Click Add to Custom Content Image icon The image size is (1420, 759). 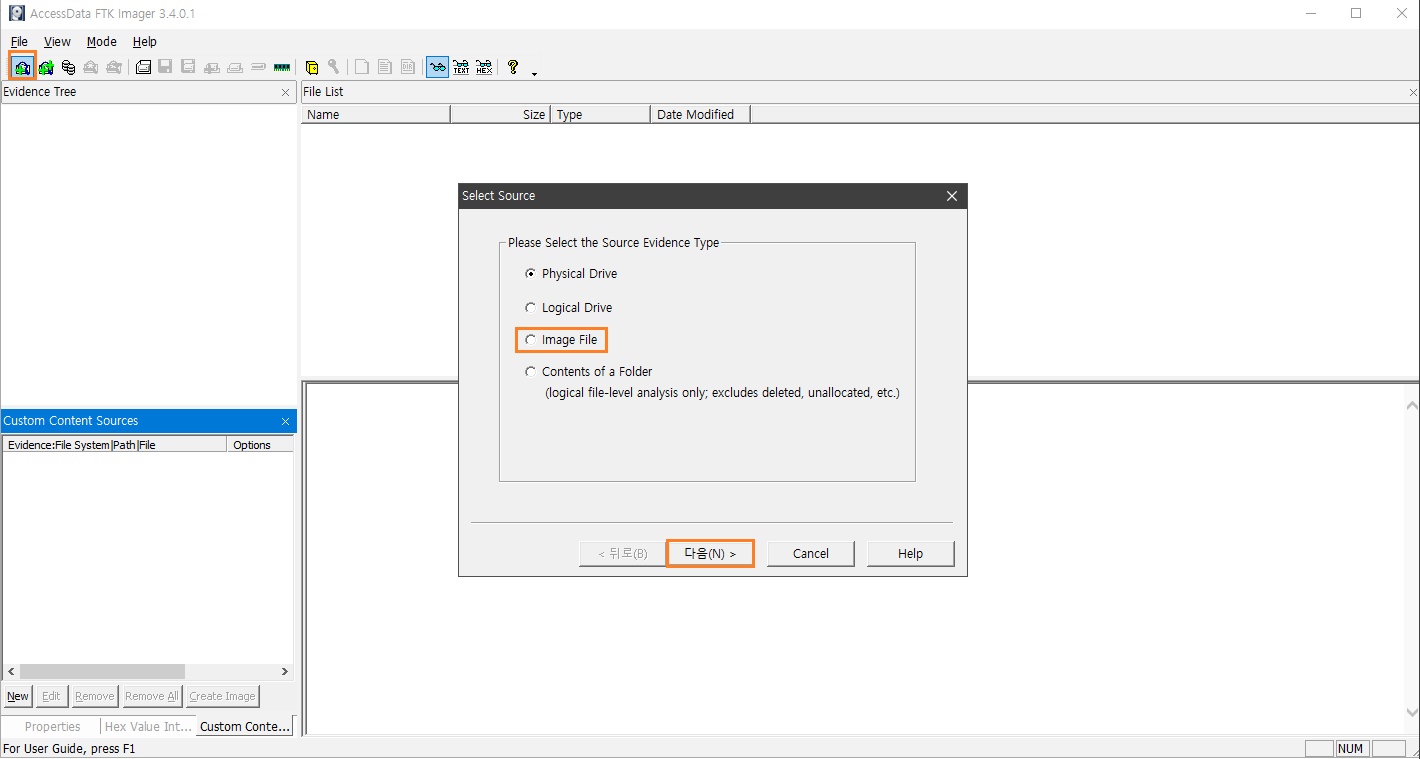211,67
